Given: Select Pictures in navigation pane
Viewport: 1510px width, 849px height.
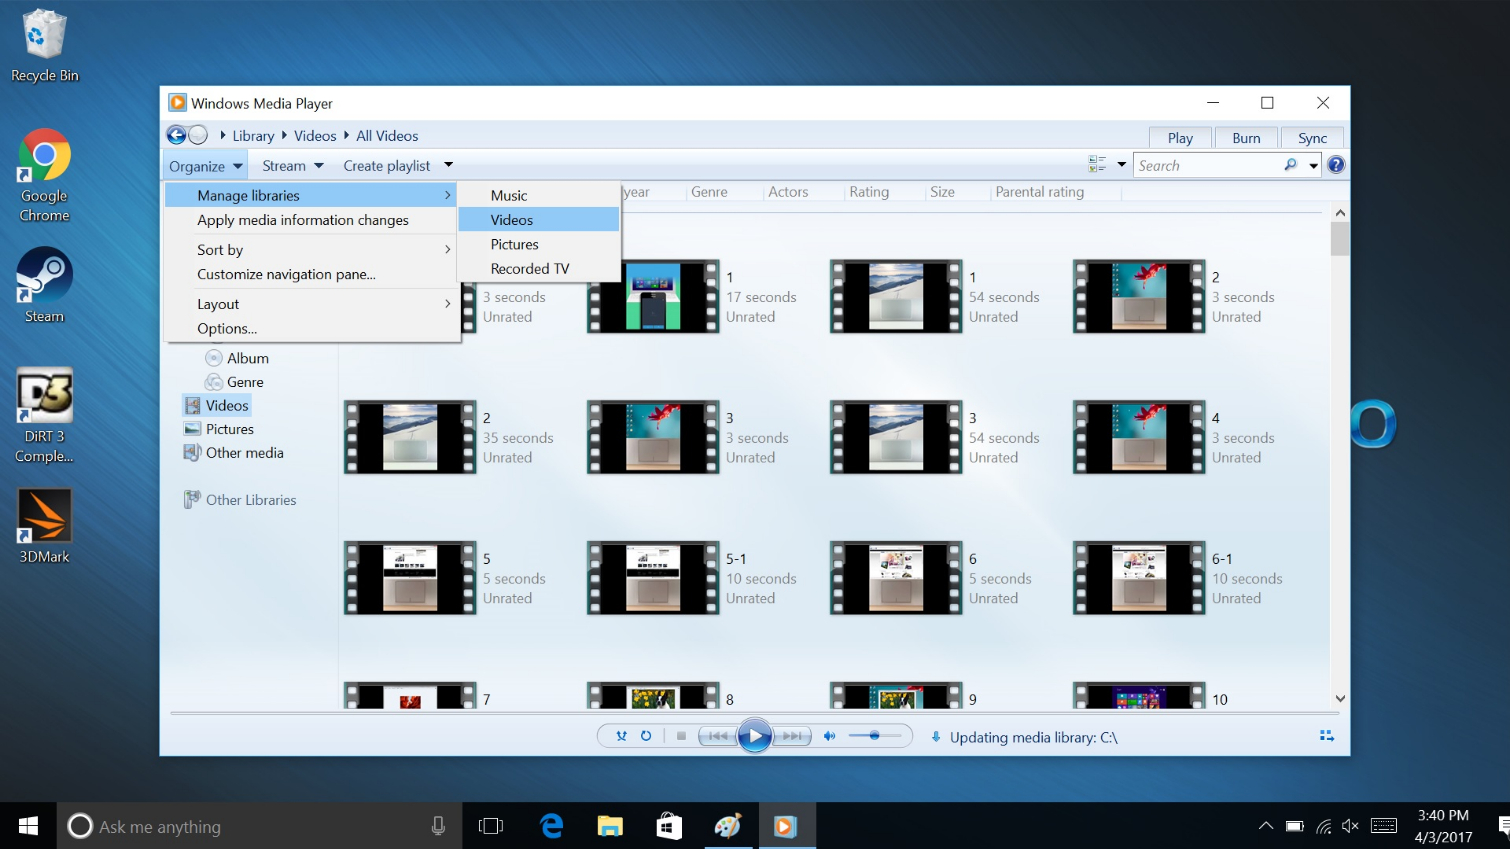Looking at the screenshot, I should (x=219, y=429).
